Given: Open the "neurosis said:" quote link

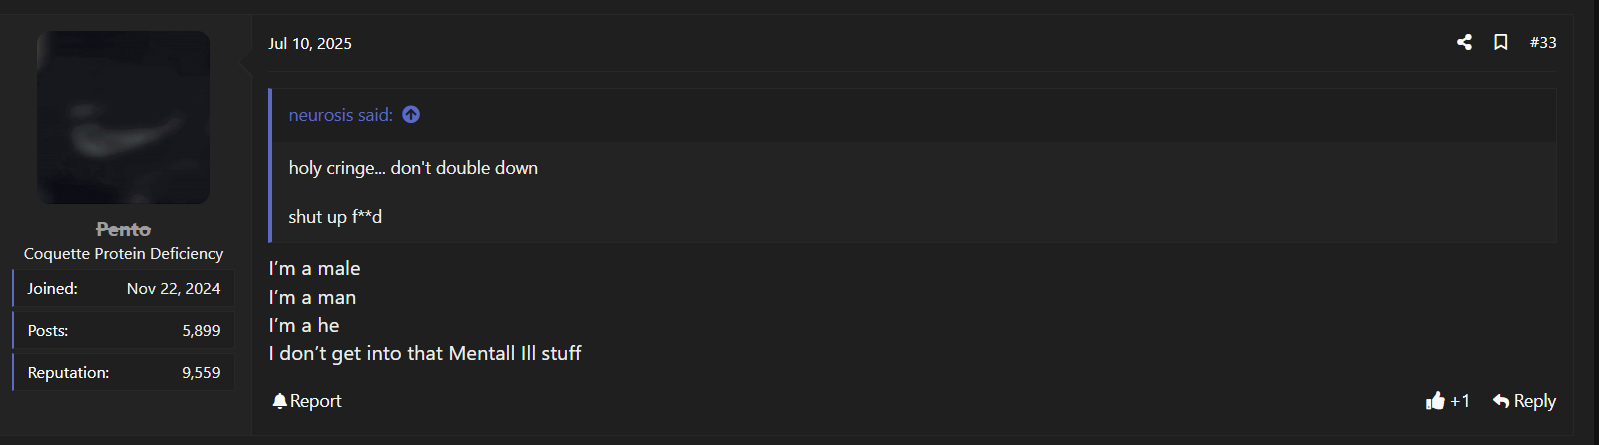Looking at the screenshot, I should click(x=341, y=115).
